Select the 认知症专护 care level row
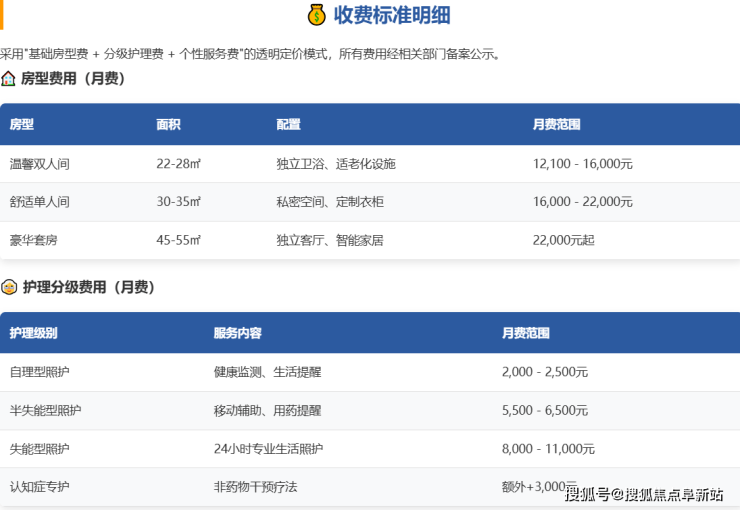This screenshot has height=510, width=740. [x=40, y=487]
